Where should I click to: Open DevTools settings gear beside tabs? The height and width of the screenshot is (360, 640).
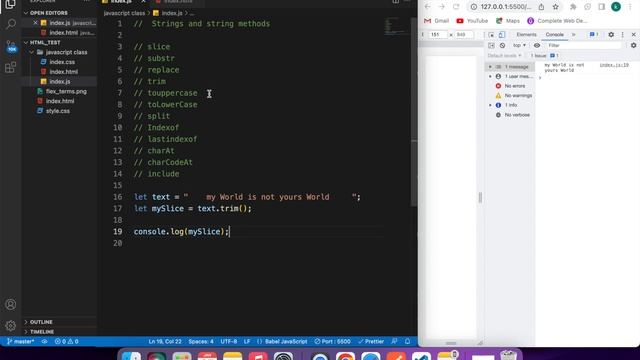611,35
